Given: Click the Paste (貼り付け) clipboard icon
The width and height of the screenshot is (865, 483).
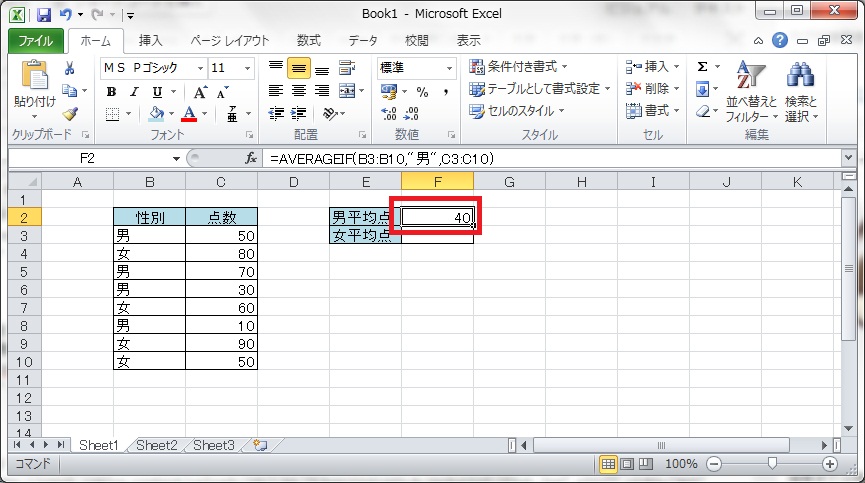Looking at the screenshot, I should [34, 76].
